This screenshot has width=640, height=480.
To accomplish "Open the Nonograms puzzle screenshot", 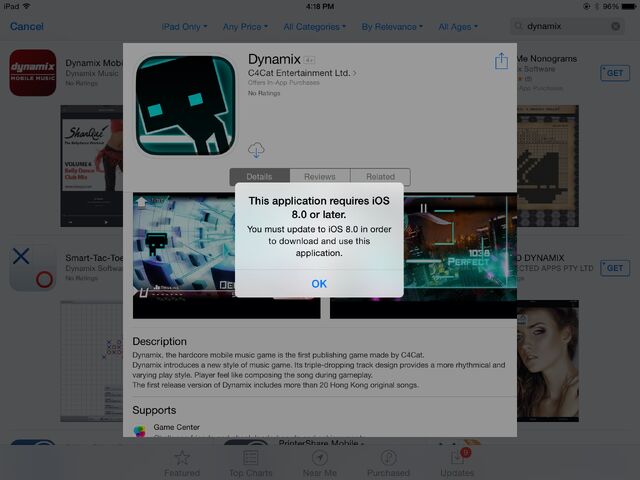I will (x=548, y=166).
